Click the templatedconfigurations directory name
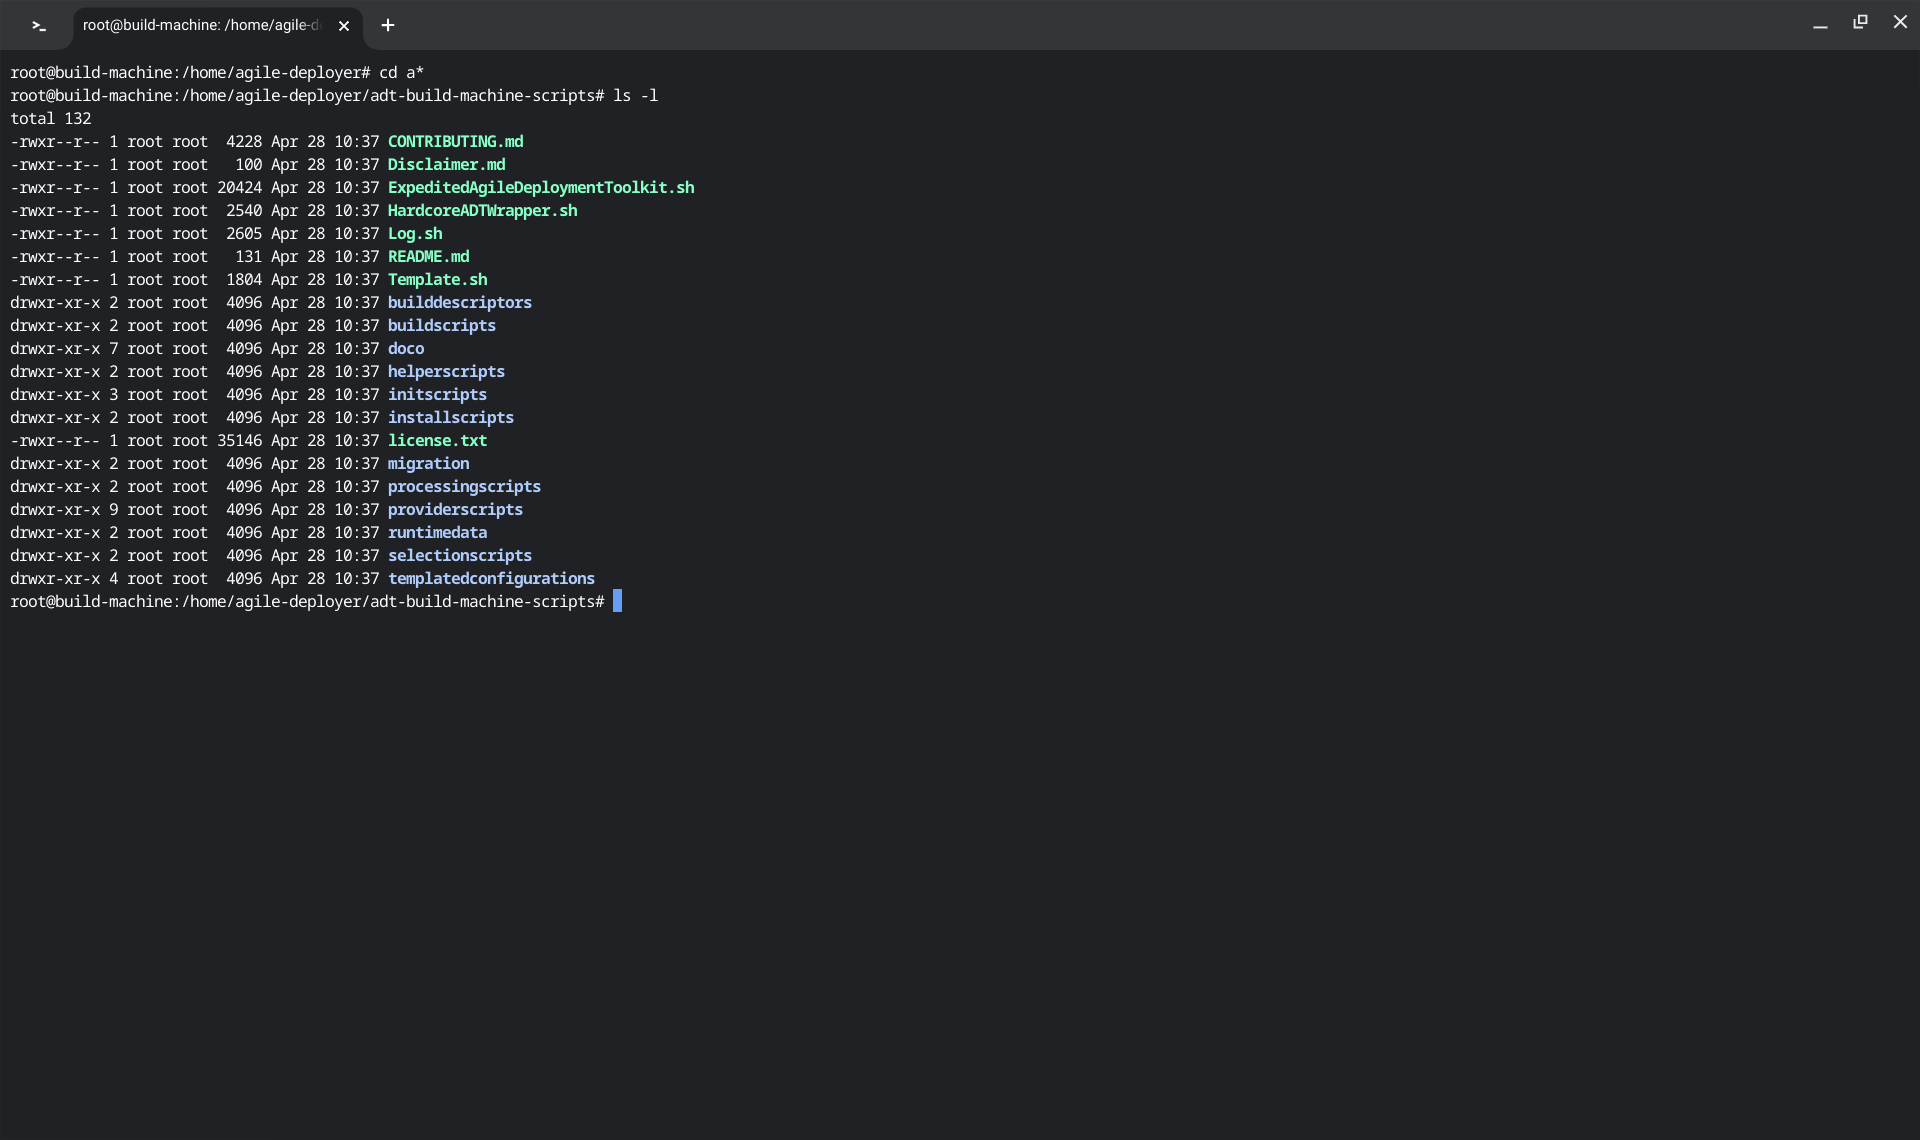Viewport: 1920px width, 1140px height. click(491, 579)
